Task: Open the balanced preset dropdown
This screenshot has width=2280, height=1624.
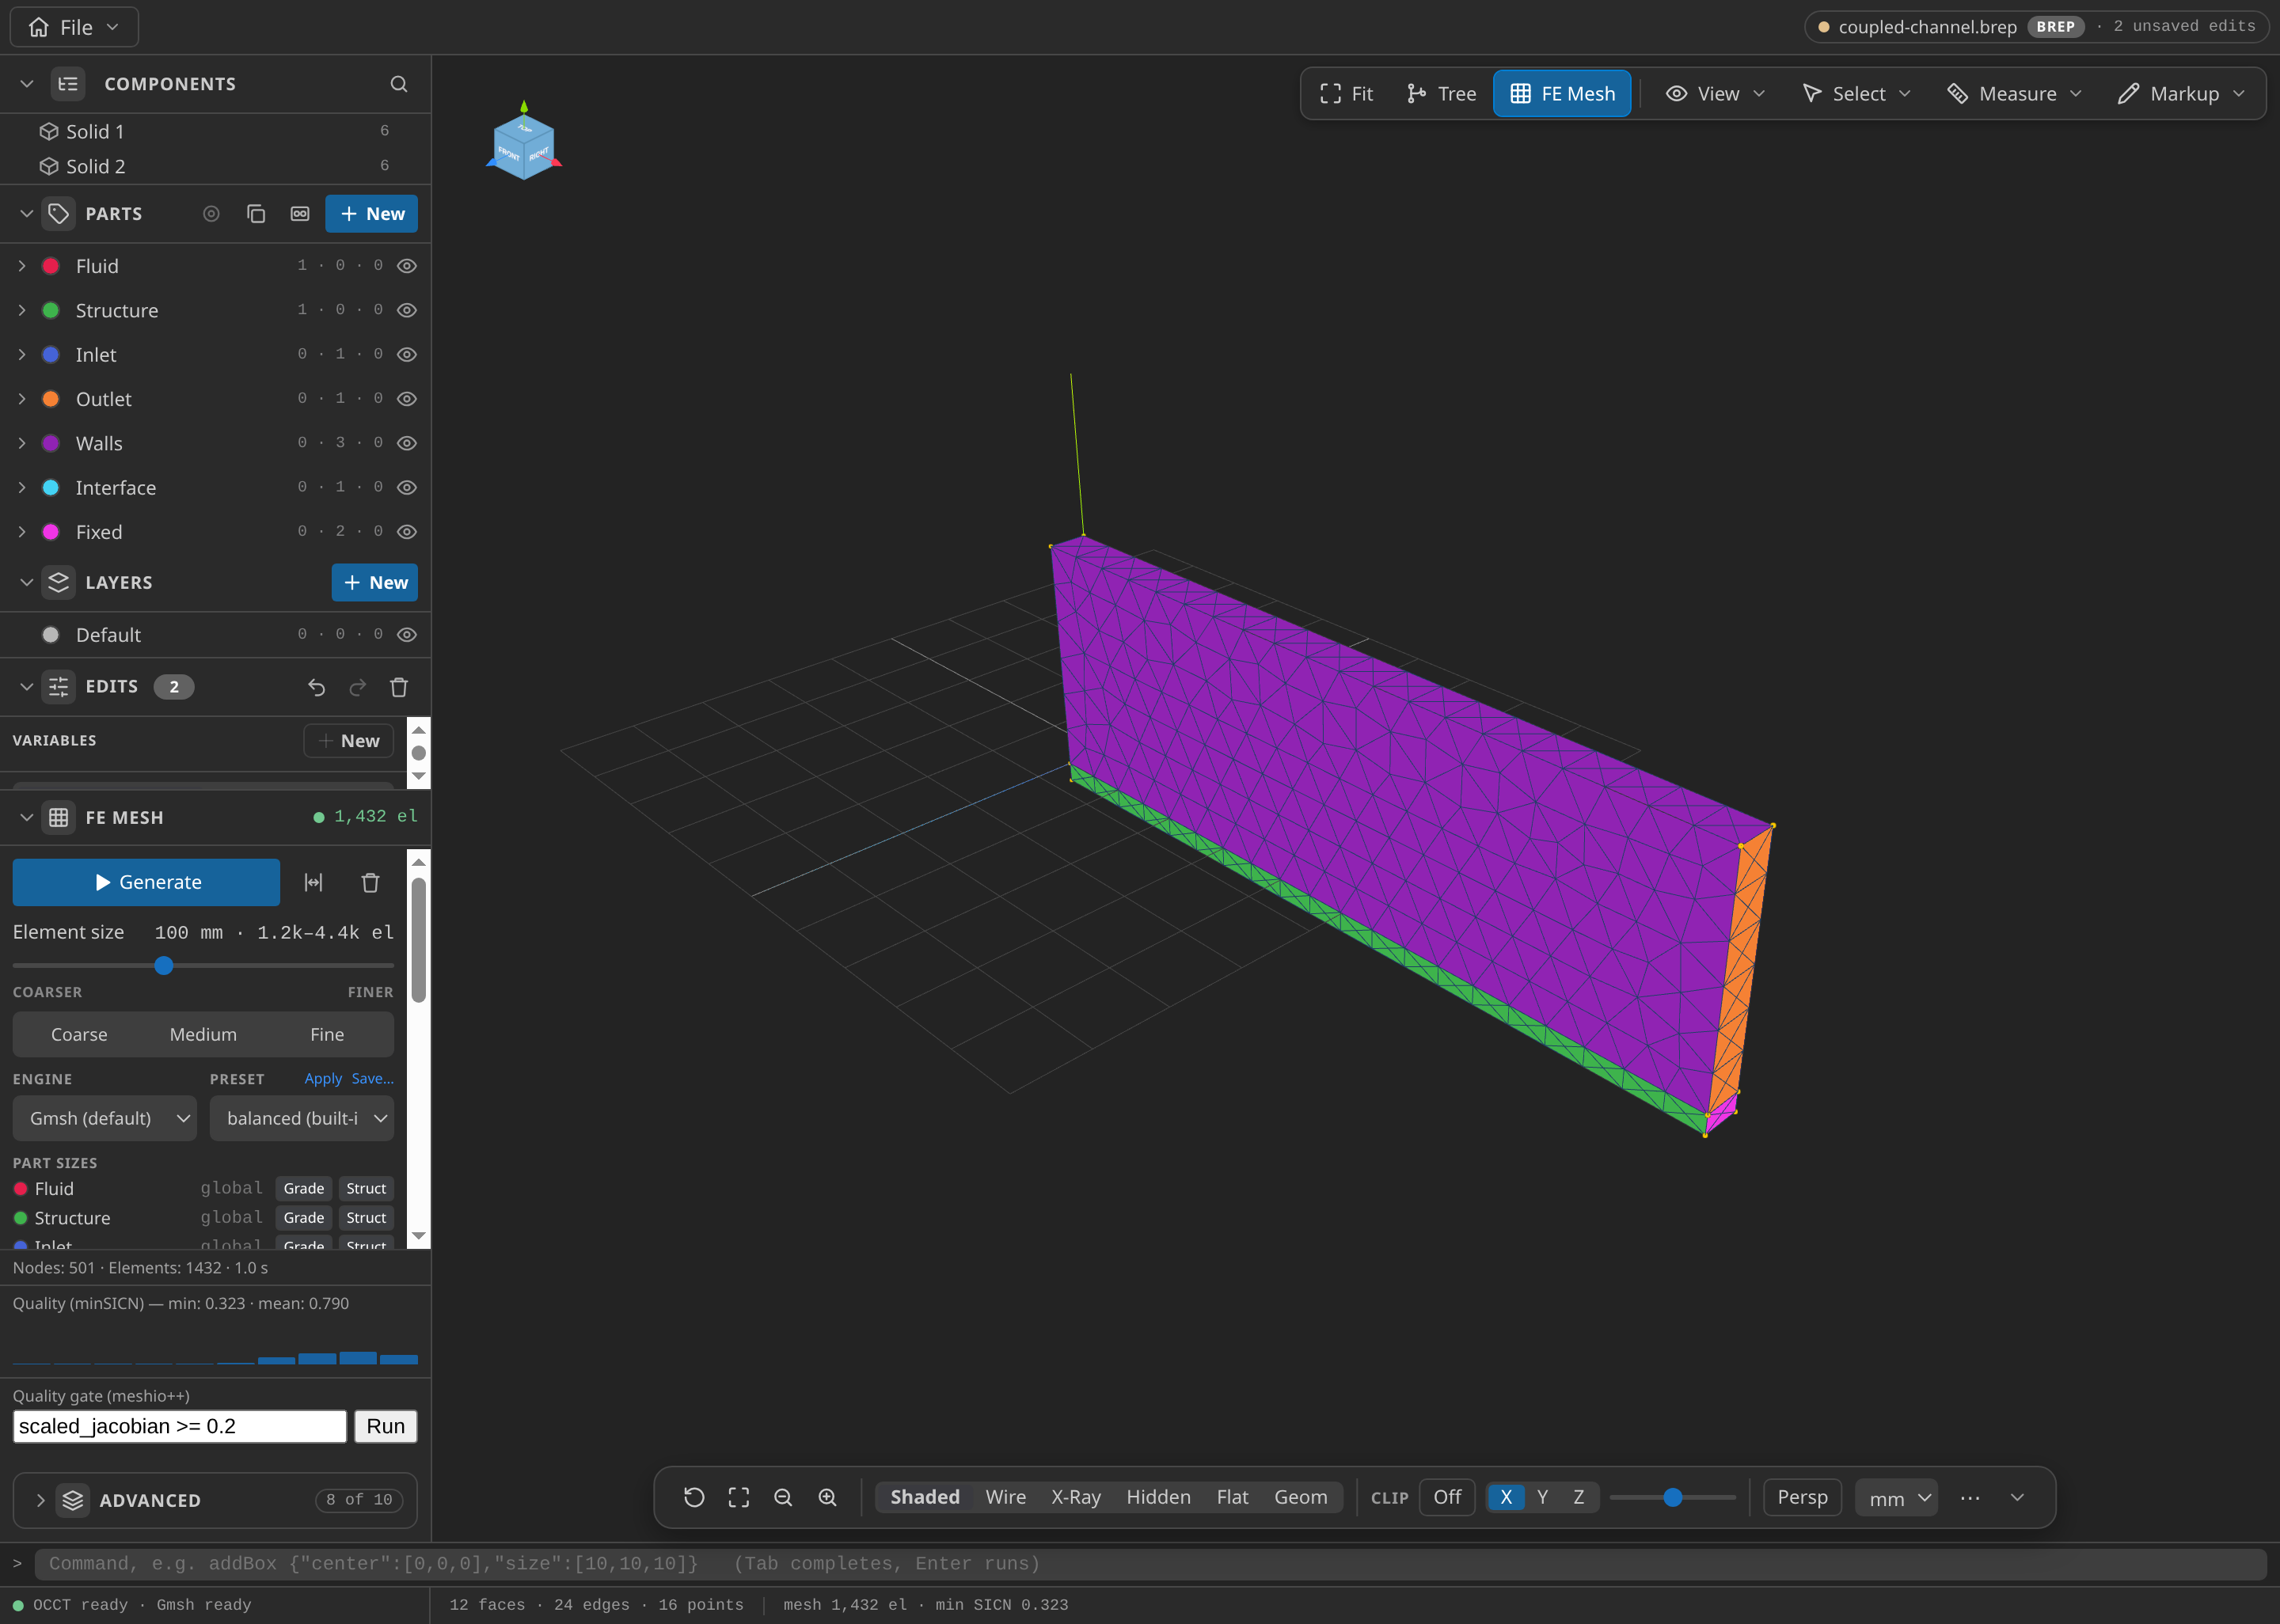Action: coord(302,1118)
